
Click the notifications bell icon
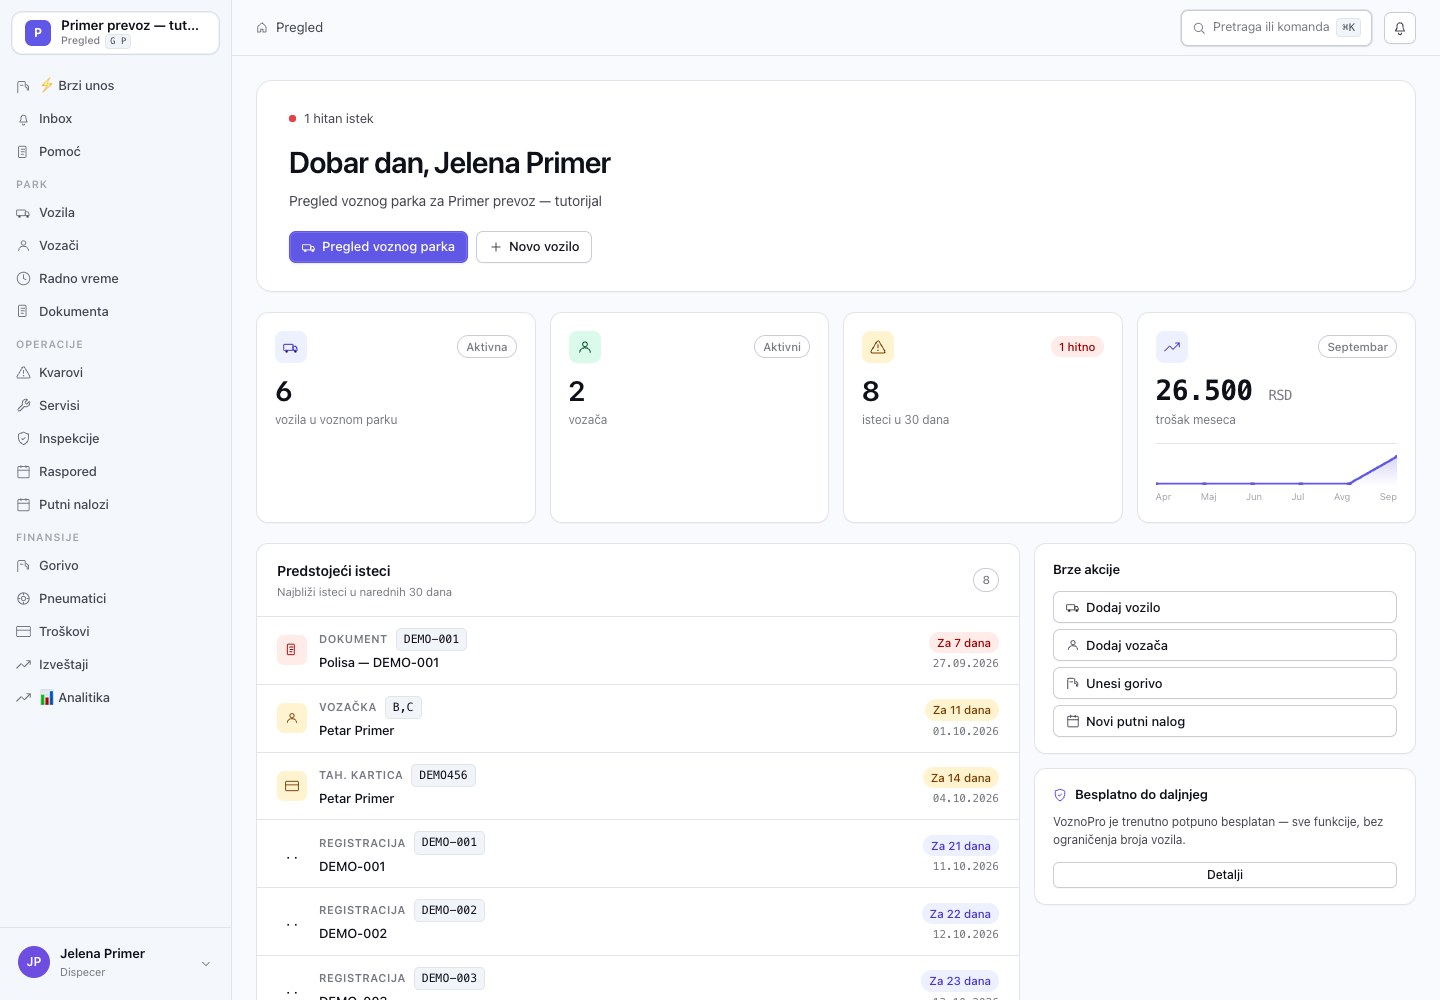tap(1400, 28)
